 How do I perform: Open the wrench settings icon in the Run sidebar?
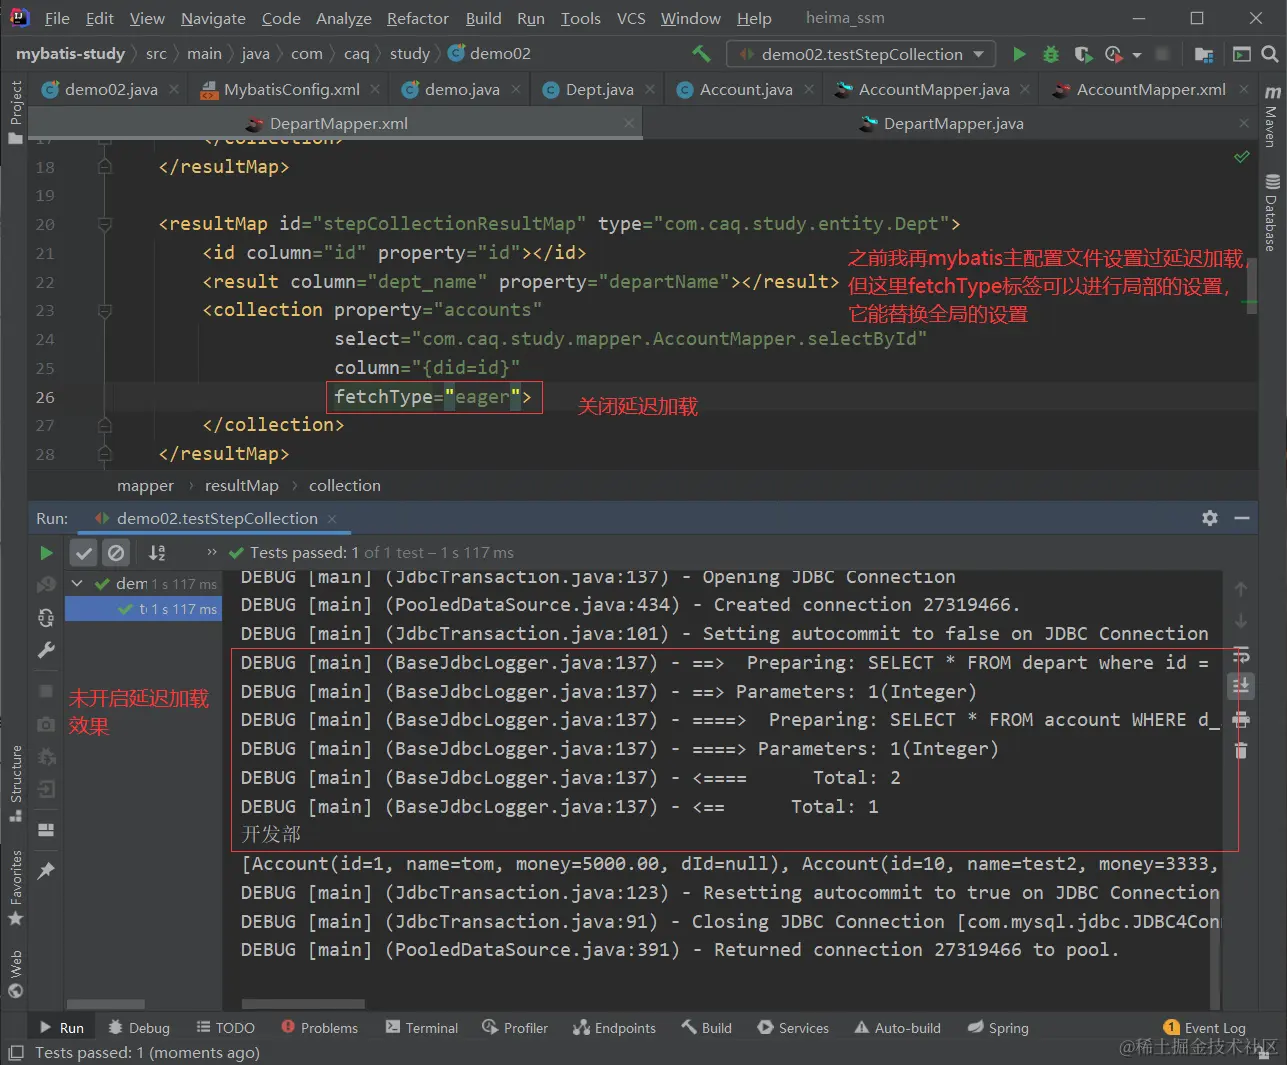46,650
